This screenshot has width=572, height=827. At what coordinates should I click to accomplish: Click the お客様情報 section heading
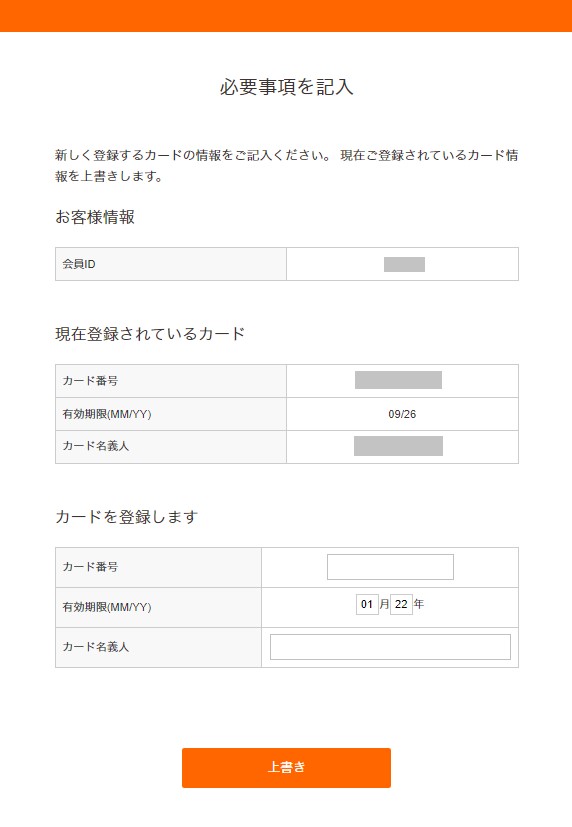(95, 217)
